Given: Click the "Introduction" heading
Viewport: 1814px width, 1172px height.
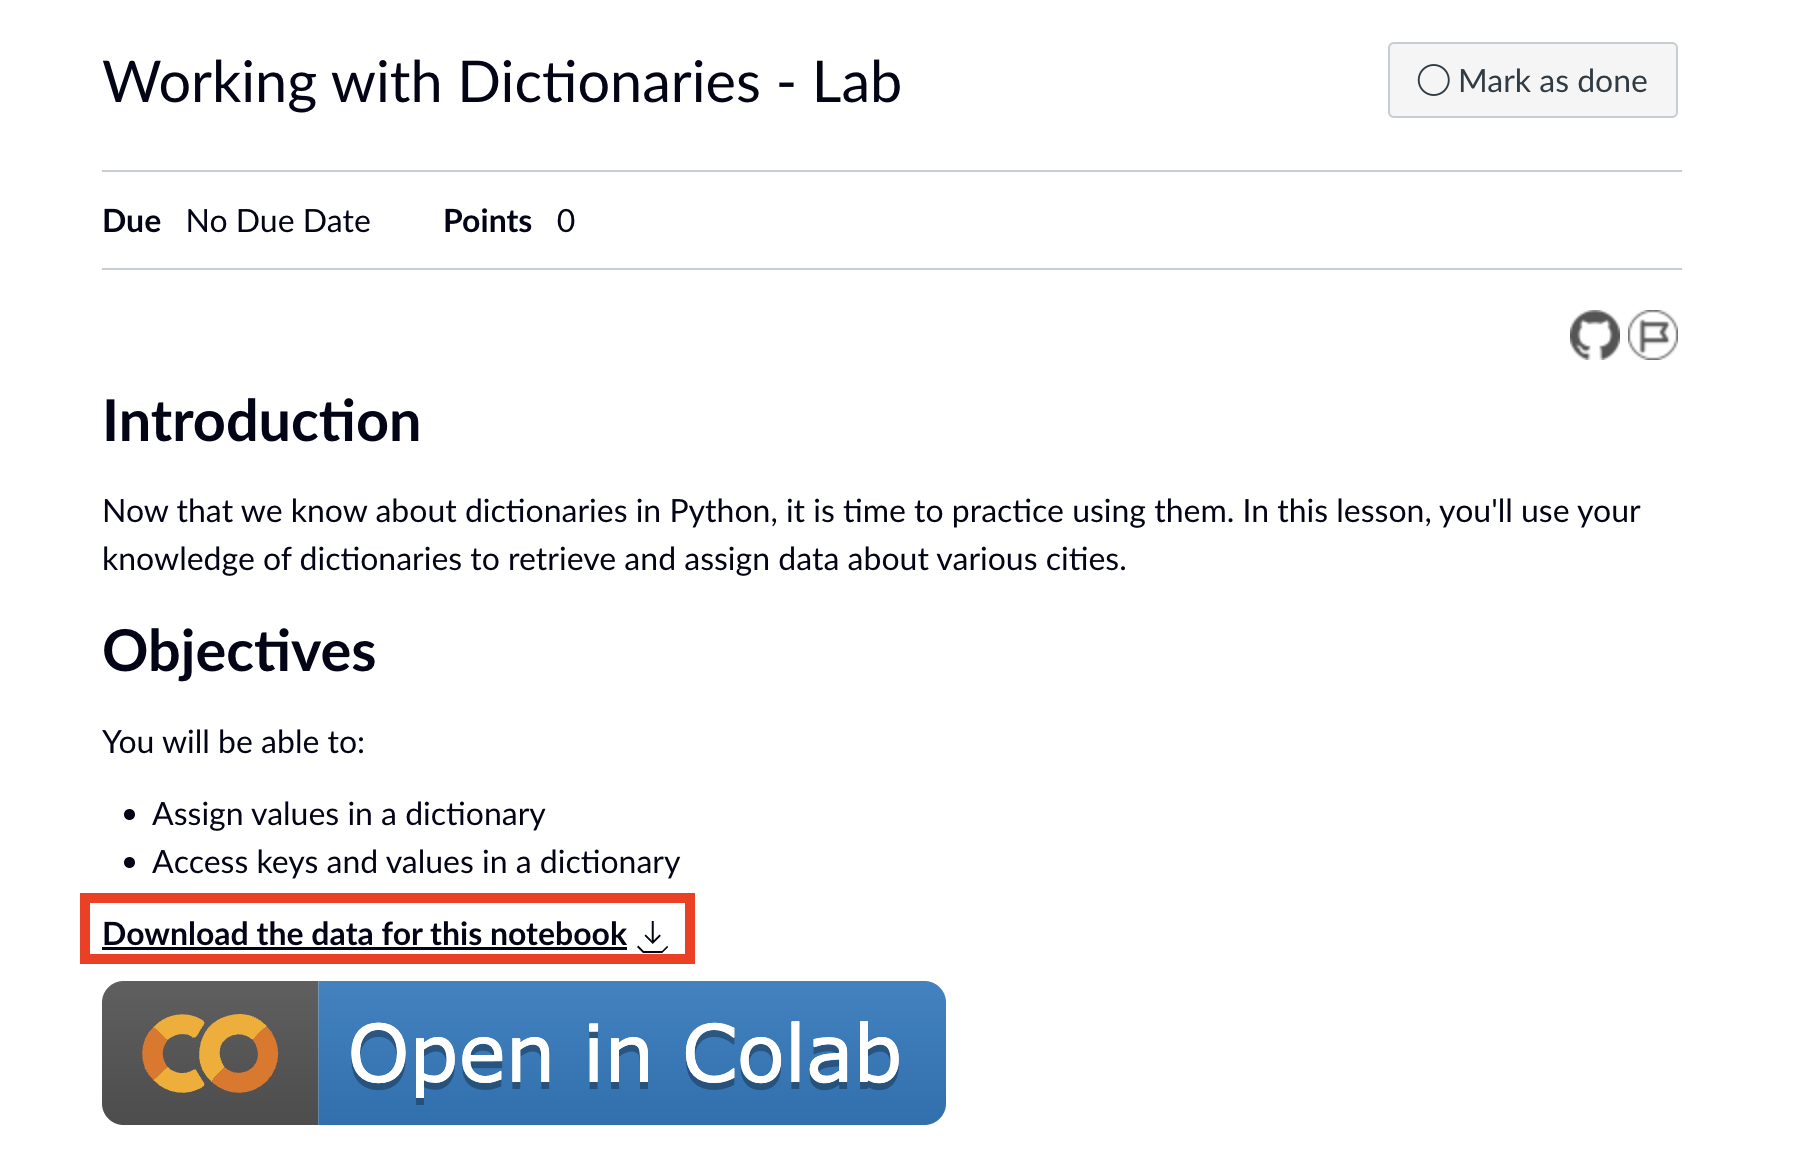Looking at the screenshot, I should tap(261, 421).
